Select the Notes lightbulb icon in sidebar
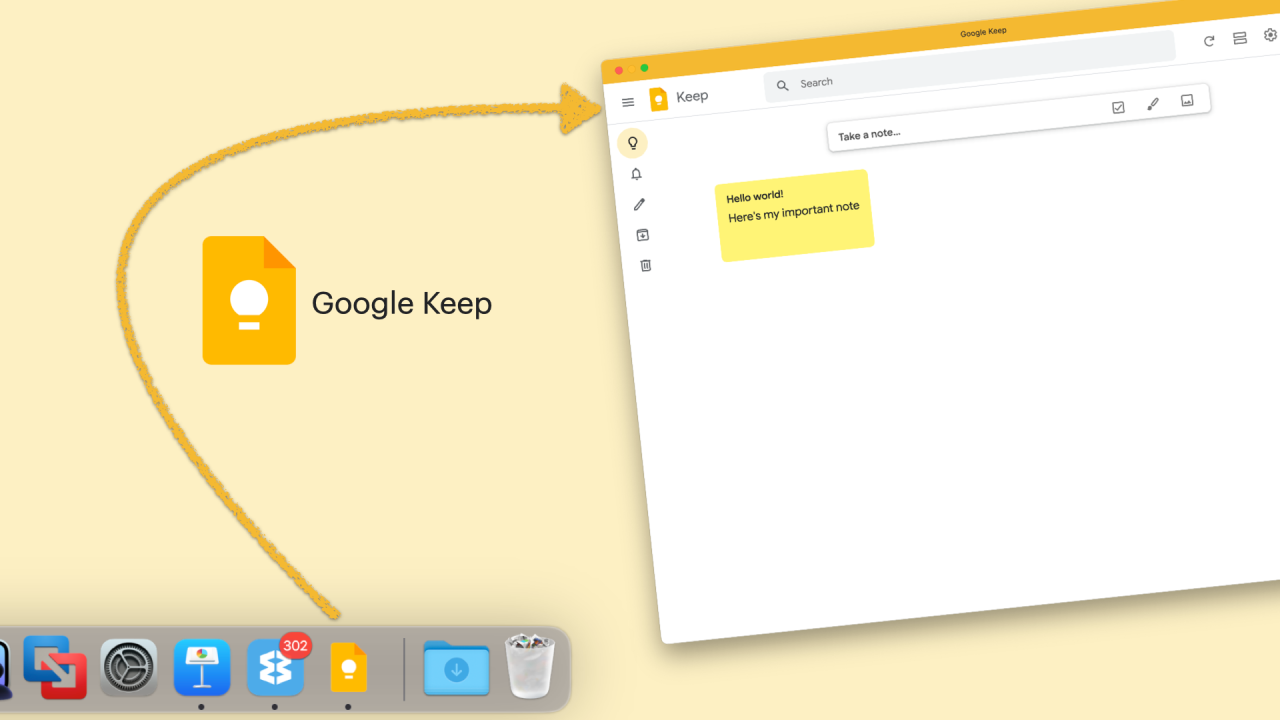Viewport: 1280px width, 720px height. [x=632, y=143]
